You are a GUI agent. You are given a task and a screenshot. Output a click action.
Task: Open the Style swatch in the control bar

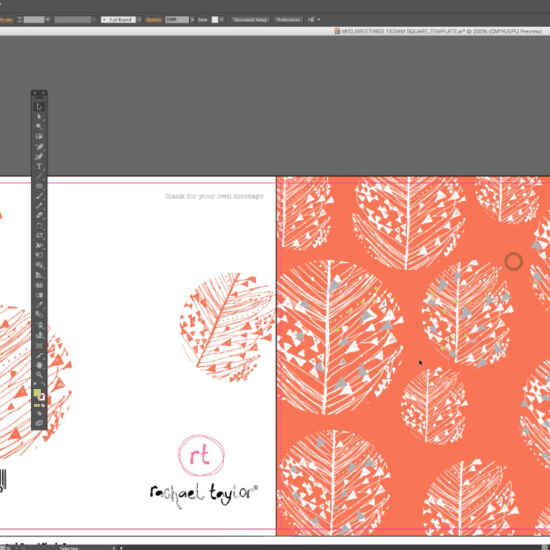click(x=215, y=20)
